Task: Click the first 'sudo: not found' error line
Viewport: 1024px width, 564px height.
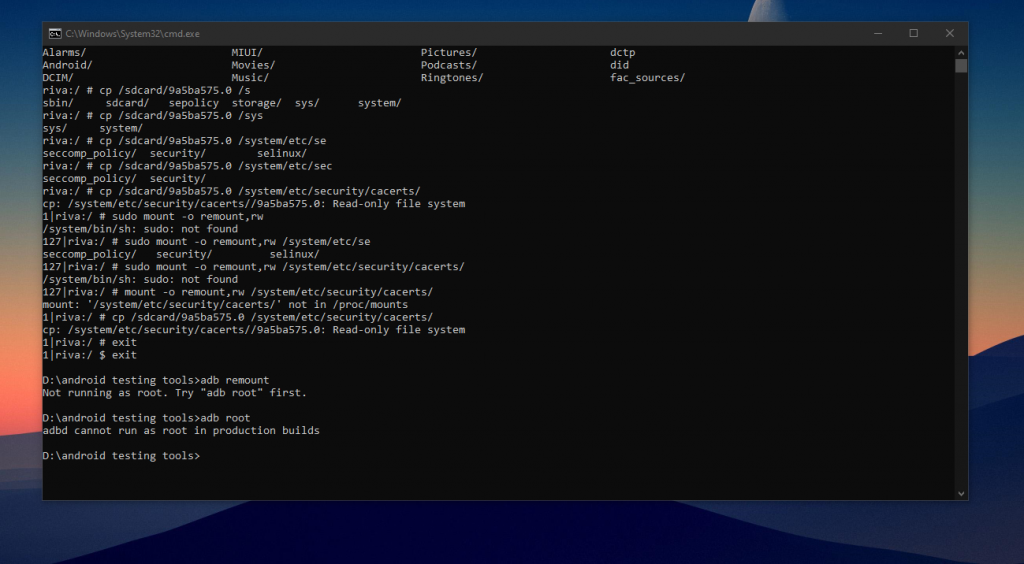Action: pyautogui.click(x=140, y=229)
